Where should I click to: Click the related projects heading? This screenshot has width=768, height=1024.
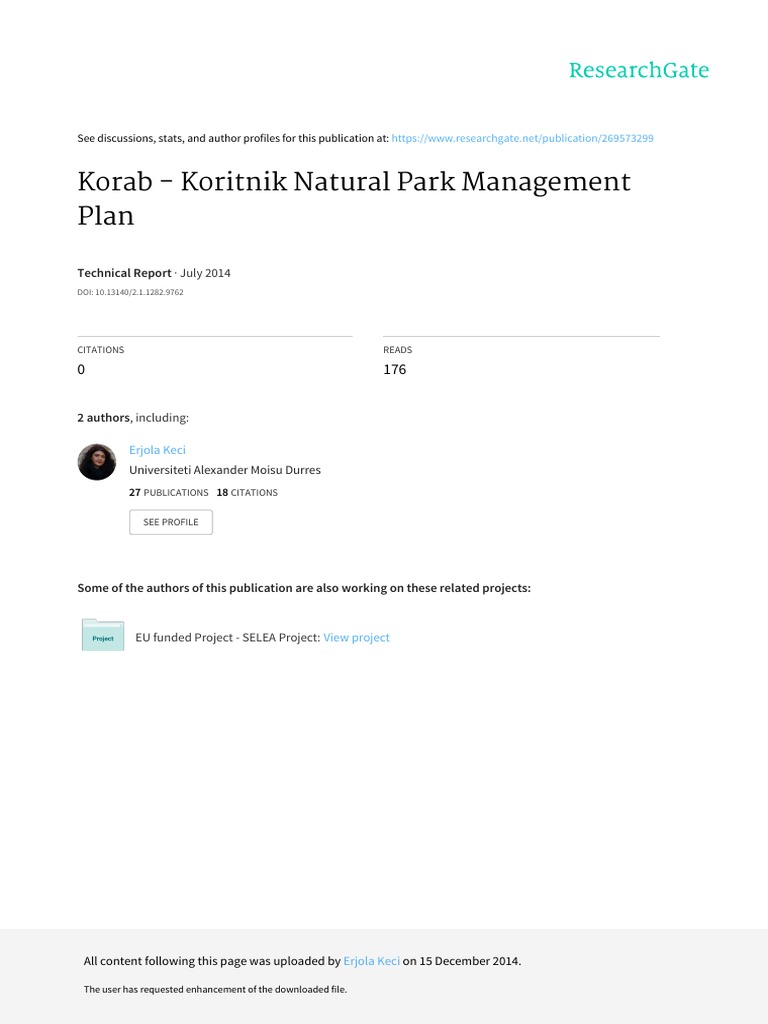pos(304,588)
